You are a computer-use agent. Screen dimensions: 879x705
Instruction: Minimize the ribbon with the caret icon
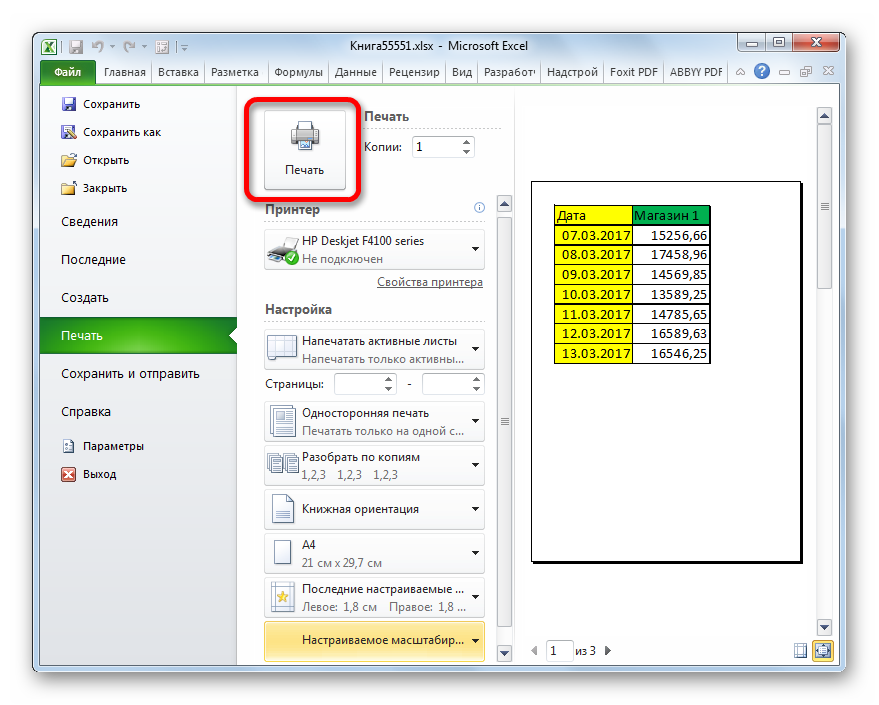tap(741, 72)
